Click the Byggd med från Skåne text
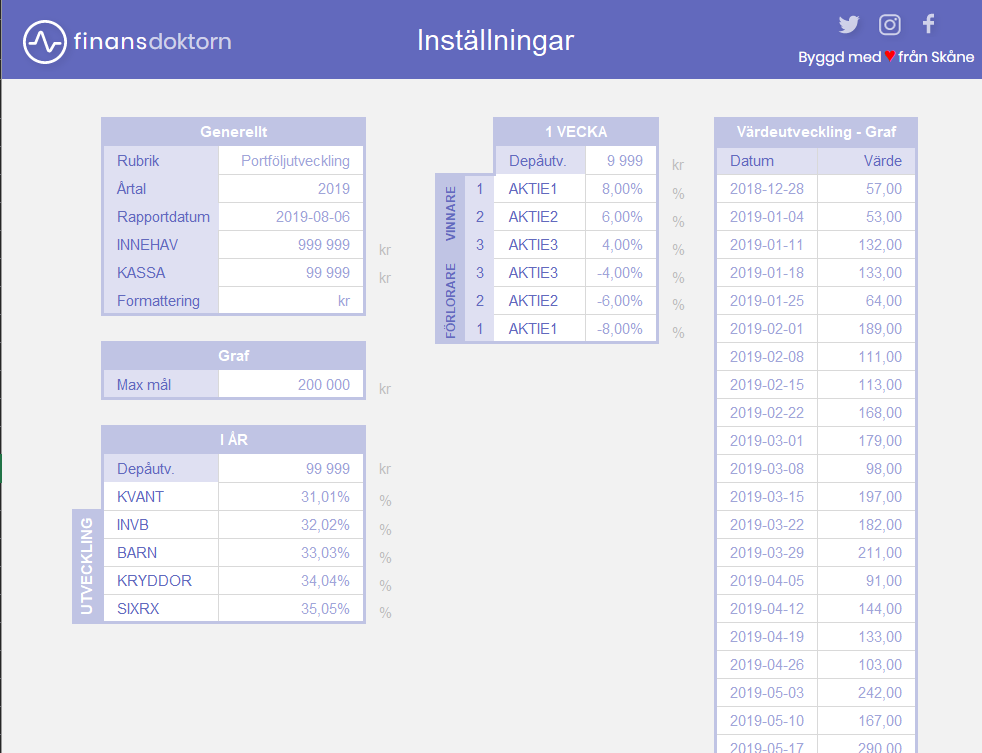This screenshot has height=753, width=982. coord(886,57)
